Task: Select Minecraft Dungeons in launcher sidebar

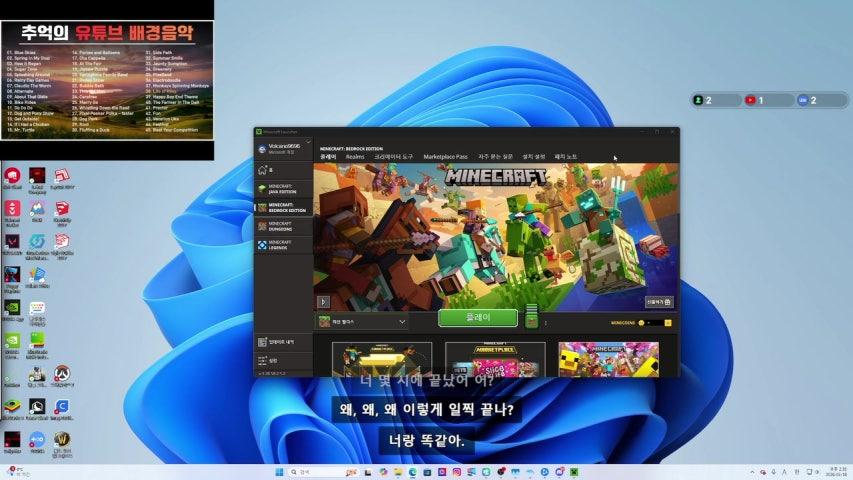Action: (x=283, y=226)
